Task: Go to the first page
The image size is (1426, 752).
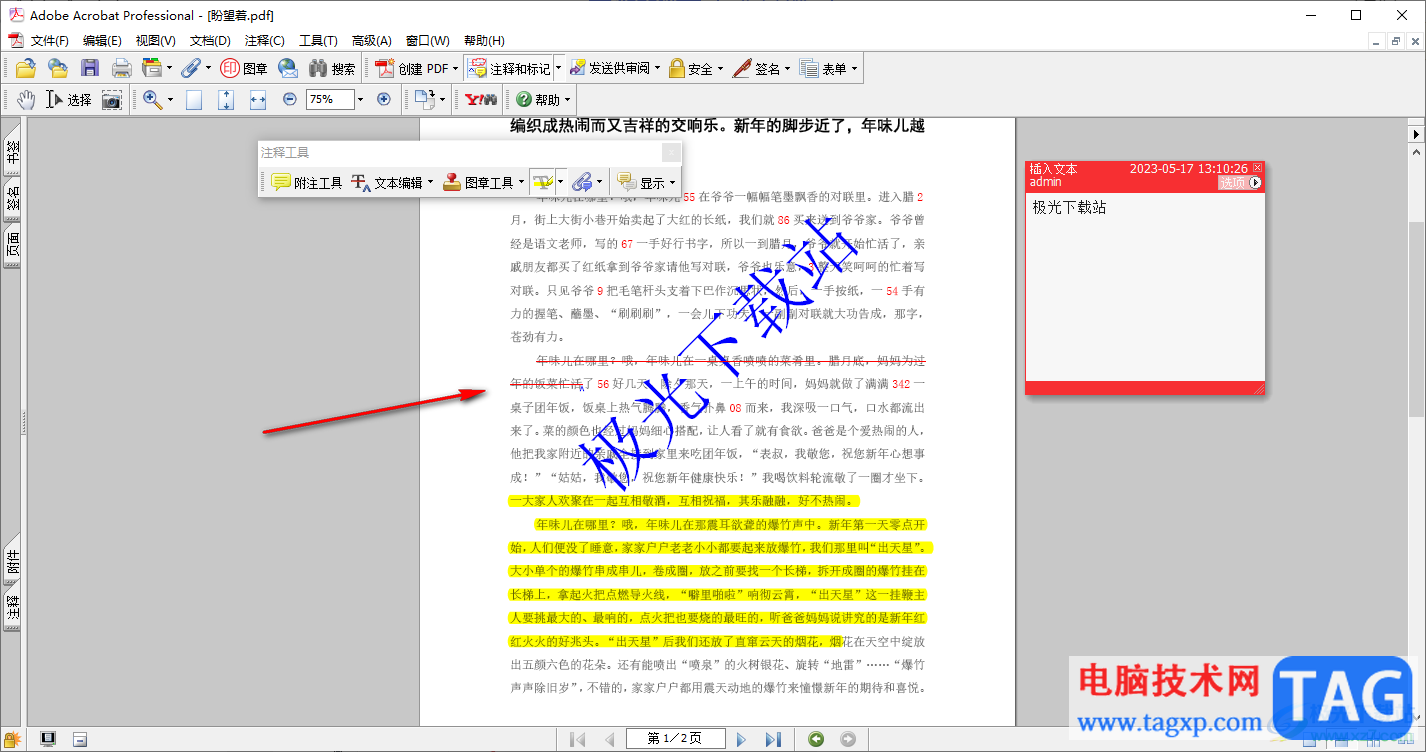Action: 577,739
